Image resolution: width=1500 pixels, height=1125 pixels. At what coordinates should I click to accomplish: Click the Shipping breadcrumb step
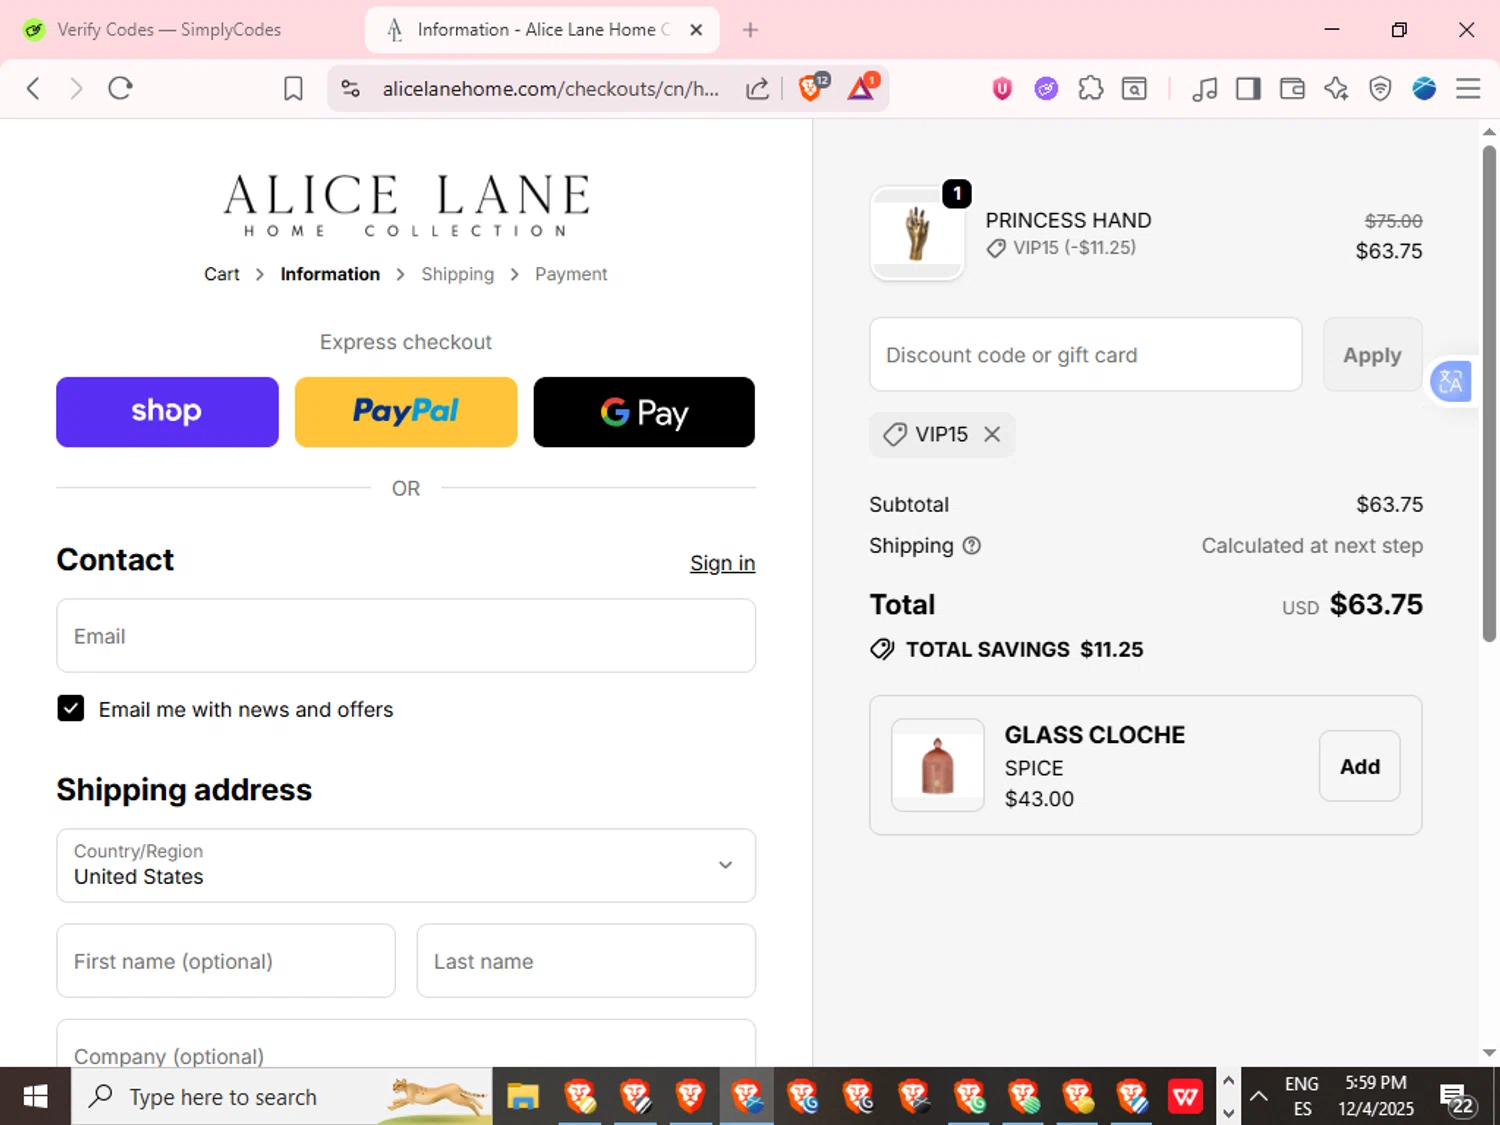pos(457,274)
